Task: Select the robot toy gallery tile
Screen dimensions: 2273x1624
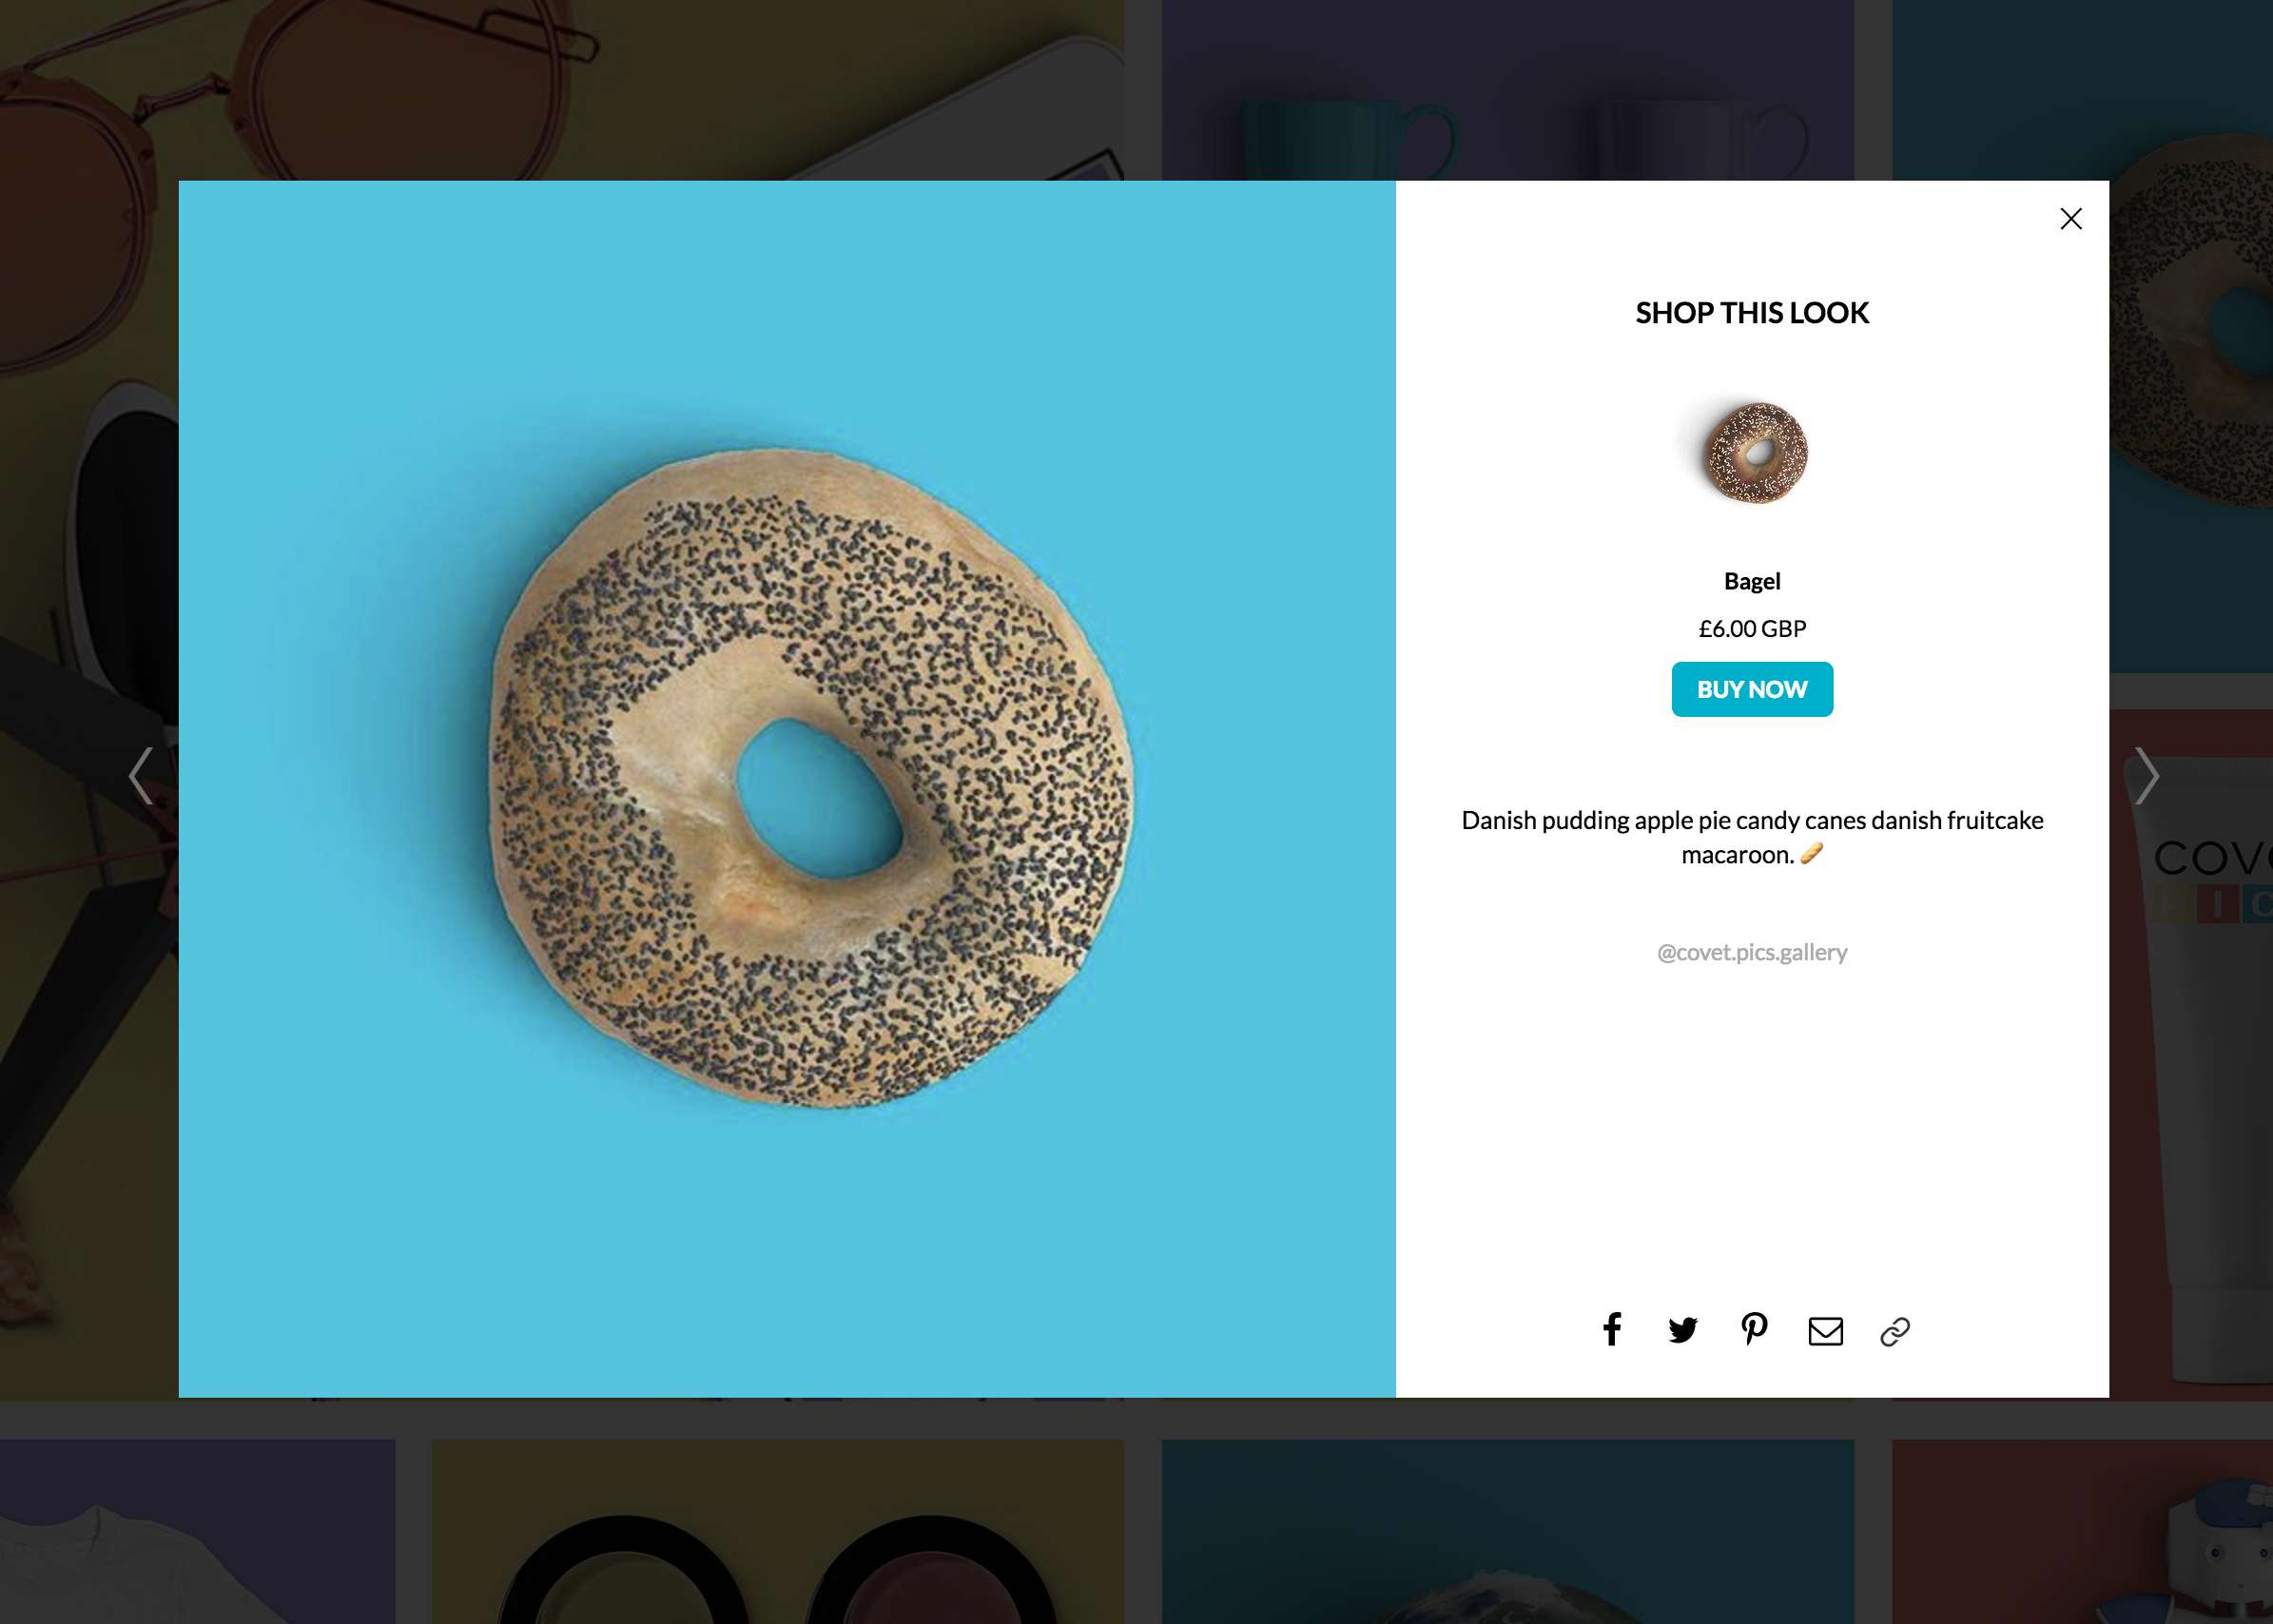Action: coord(2082,1531)
